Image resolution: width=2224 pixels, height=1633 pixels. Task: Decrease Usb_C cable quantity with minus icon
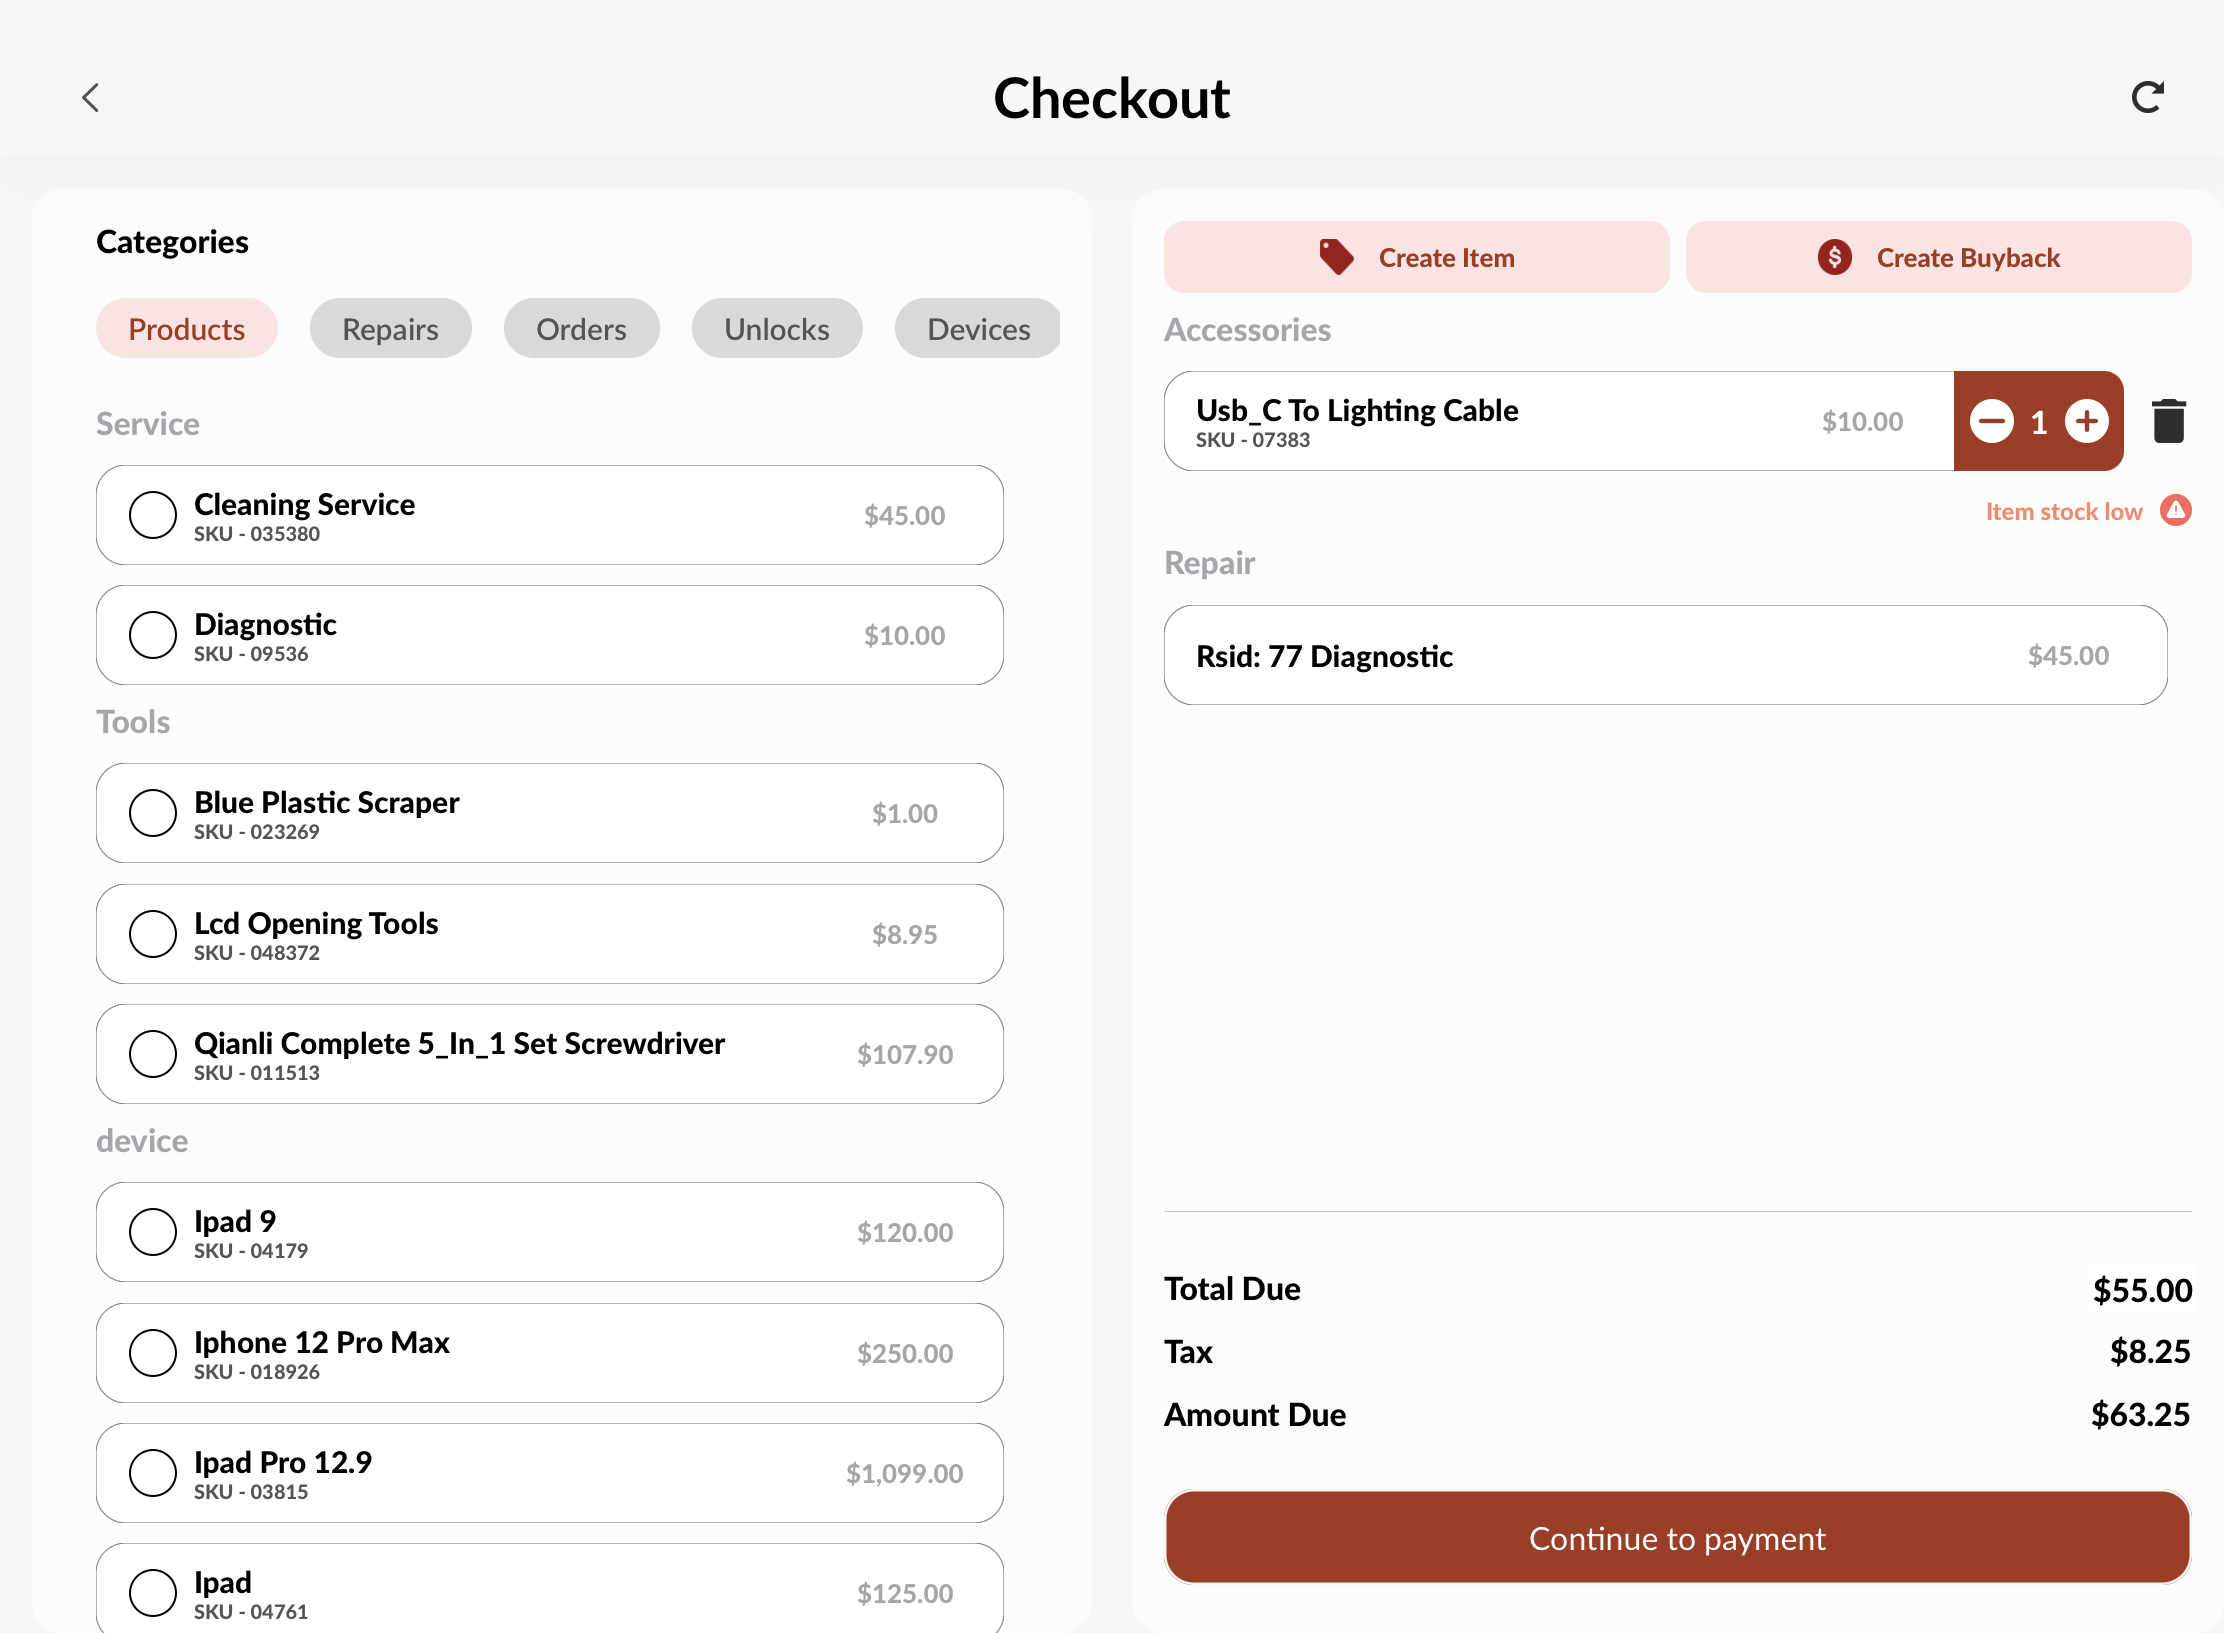(1992, 421)
